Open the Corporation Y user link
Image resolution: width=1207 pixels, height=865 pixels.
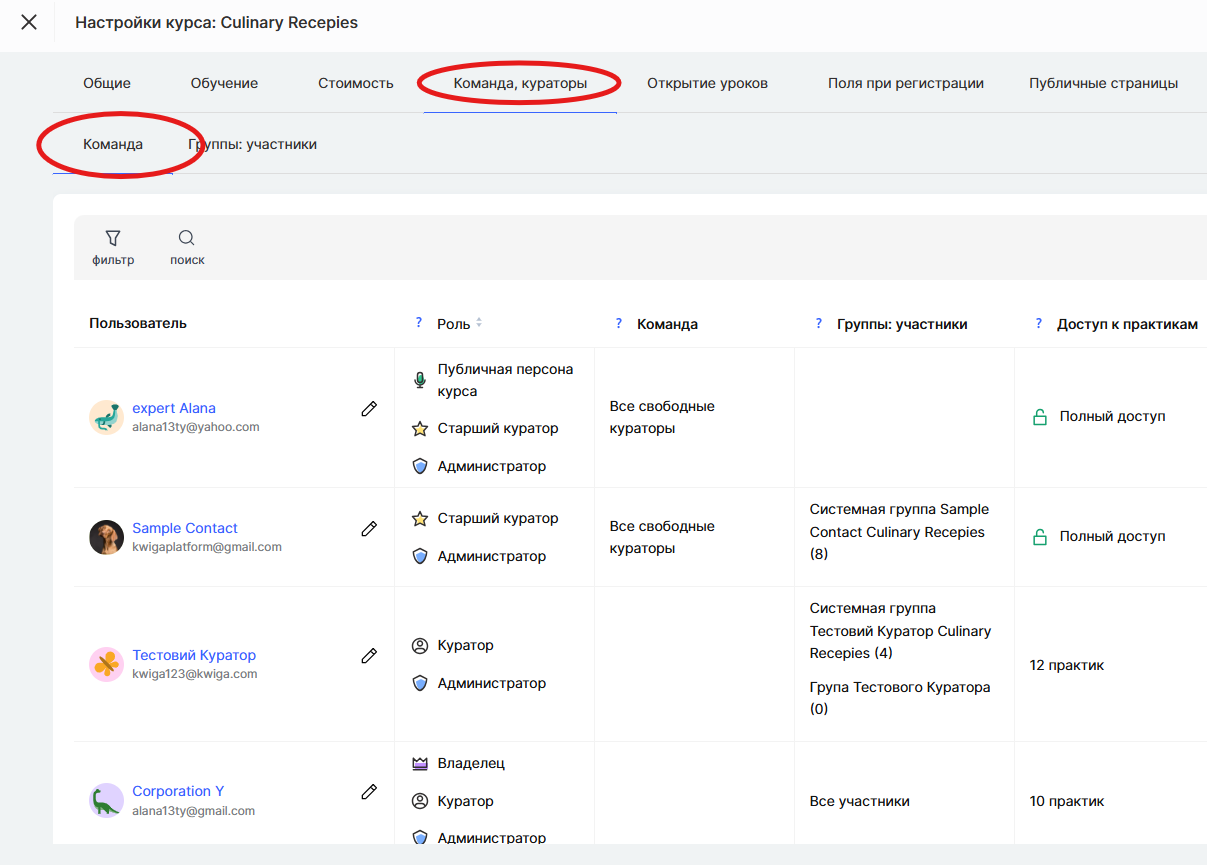coord(178,791)
